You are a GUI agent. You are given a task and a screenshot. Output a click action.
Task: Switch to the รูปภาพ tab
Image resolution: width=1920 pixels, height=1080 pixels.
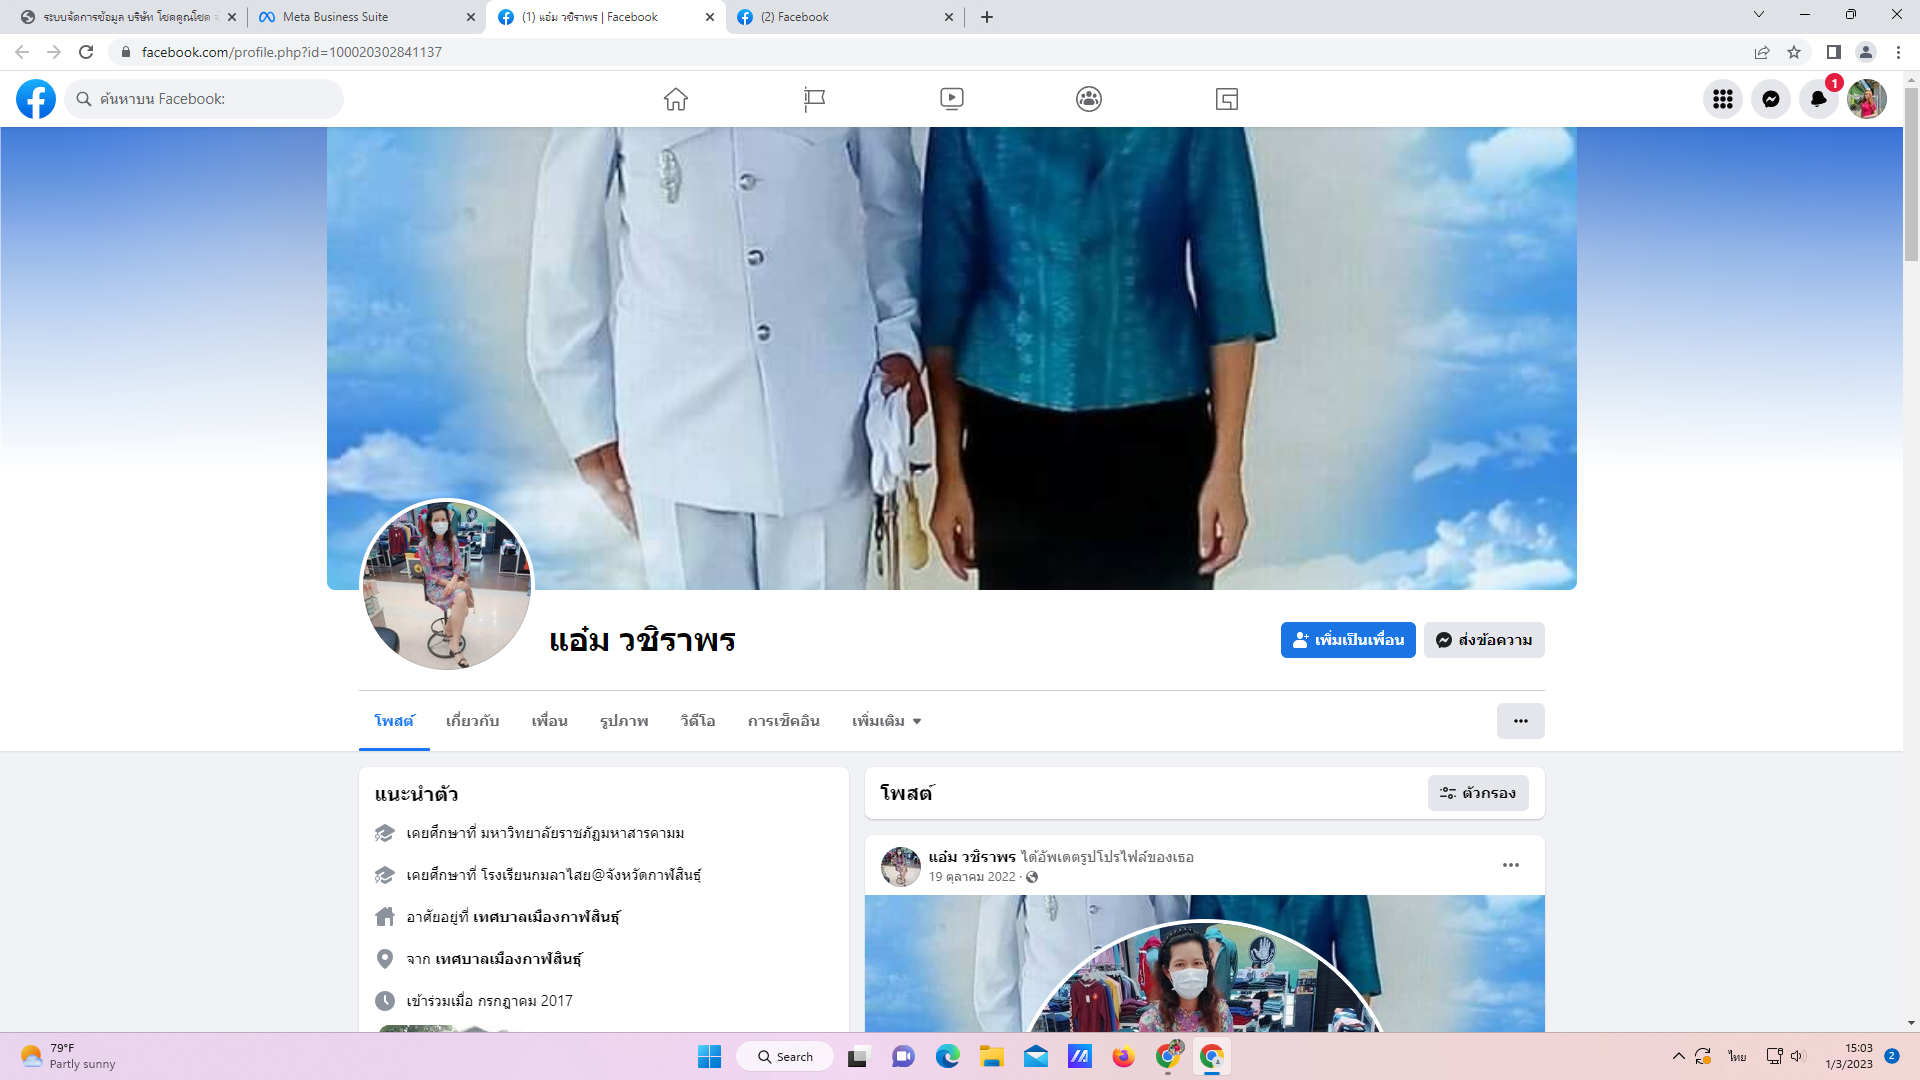(624, 721)
